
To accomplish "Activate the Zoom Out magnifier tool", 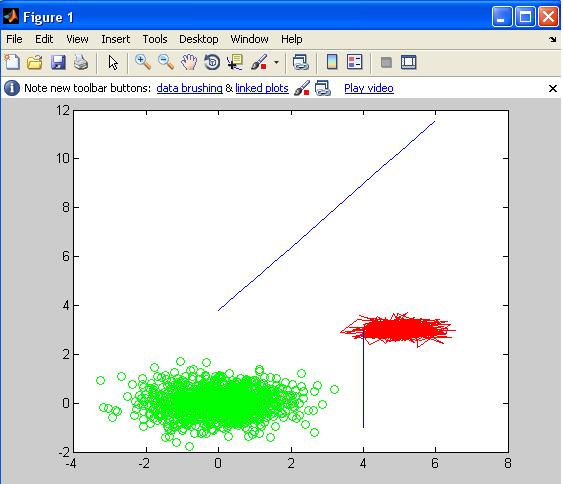I will pyautogui.click(x=166, y=62).
